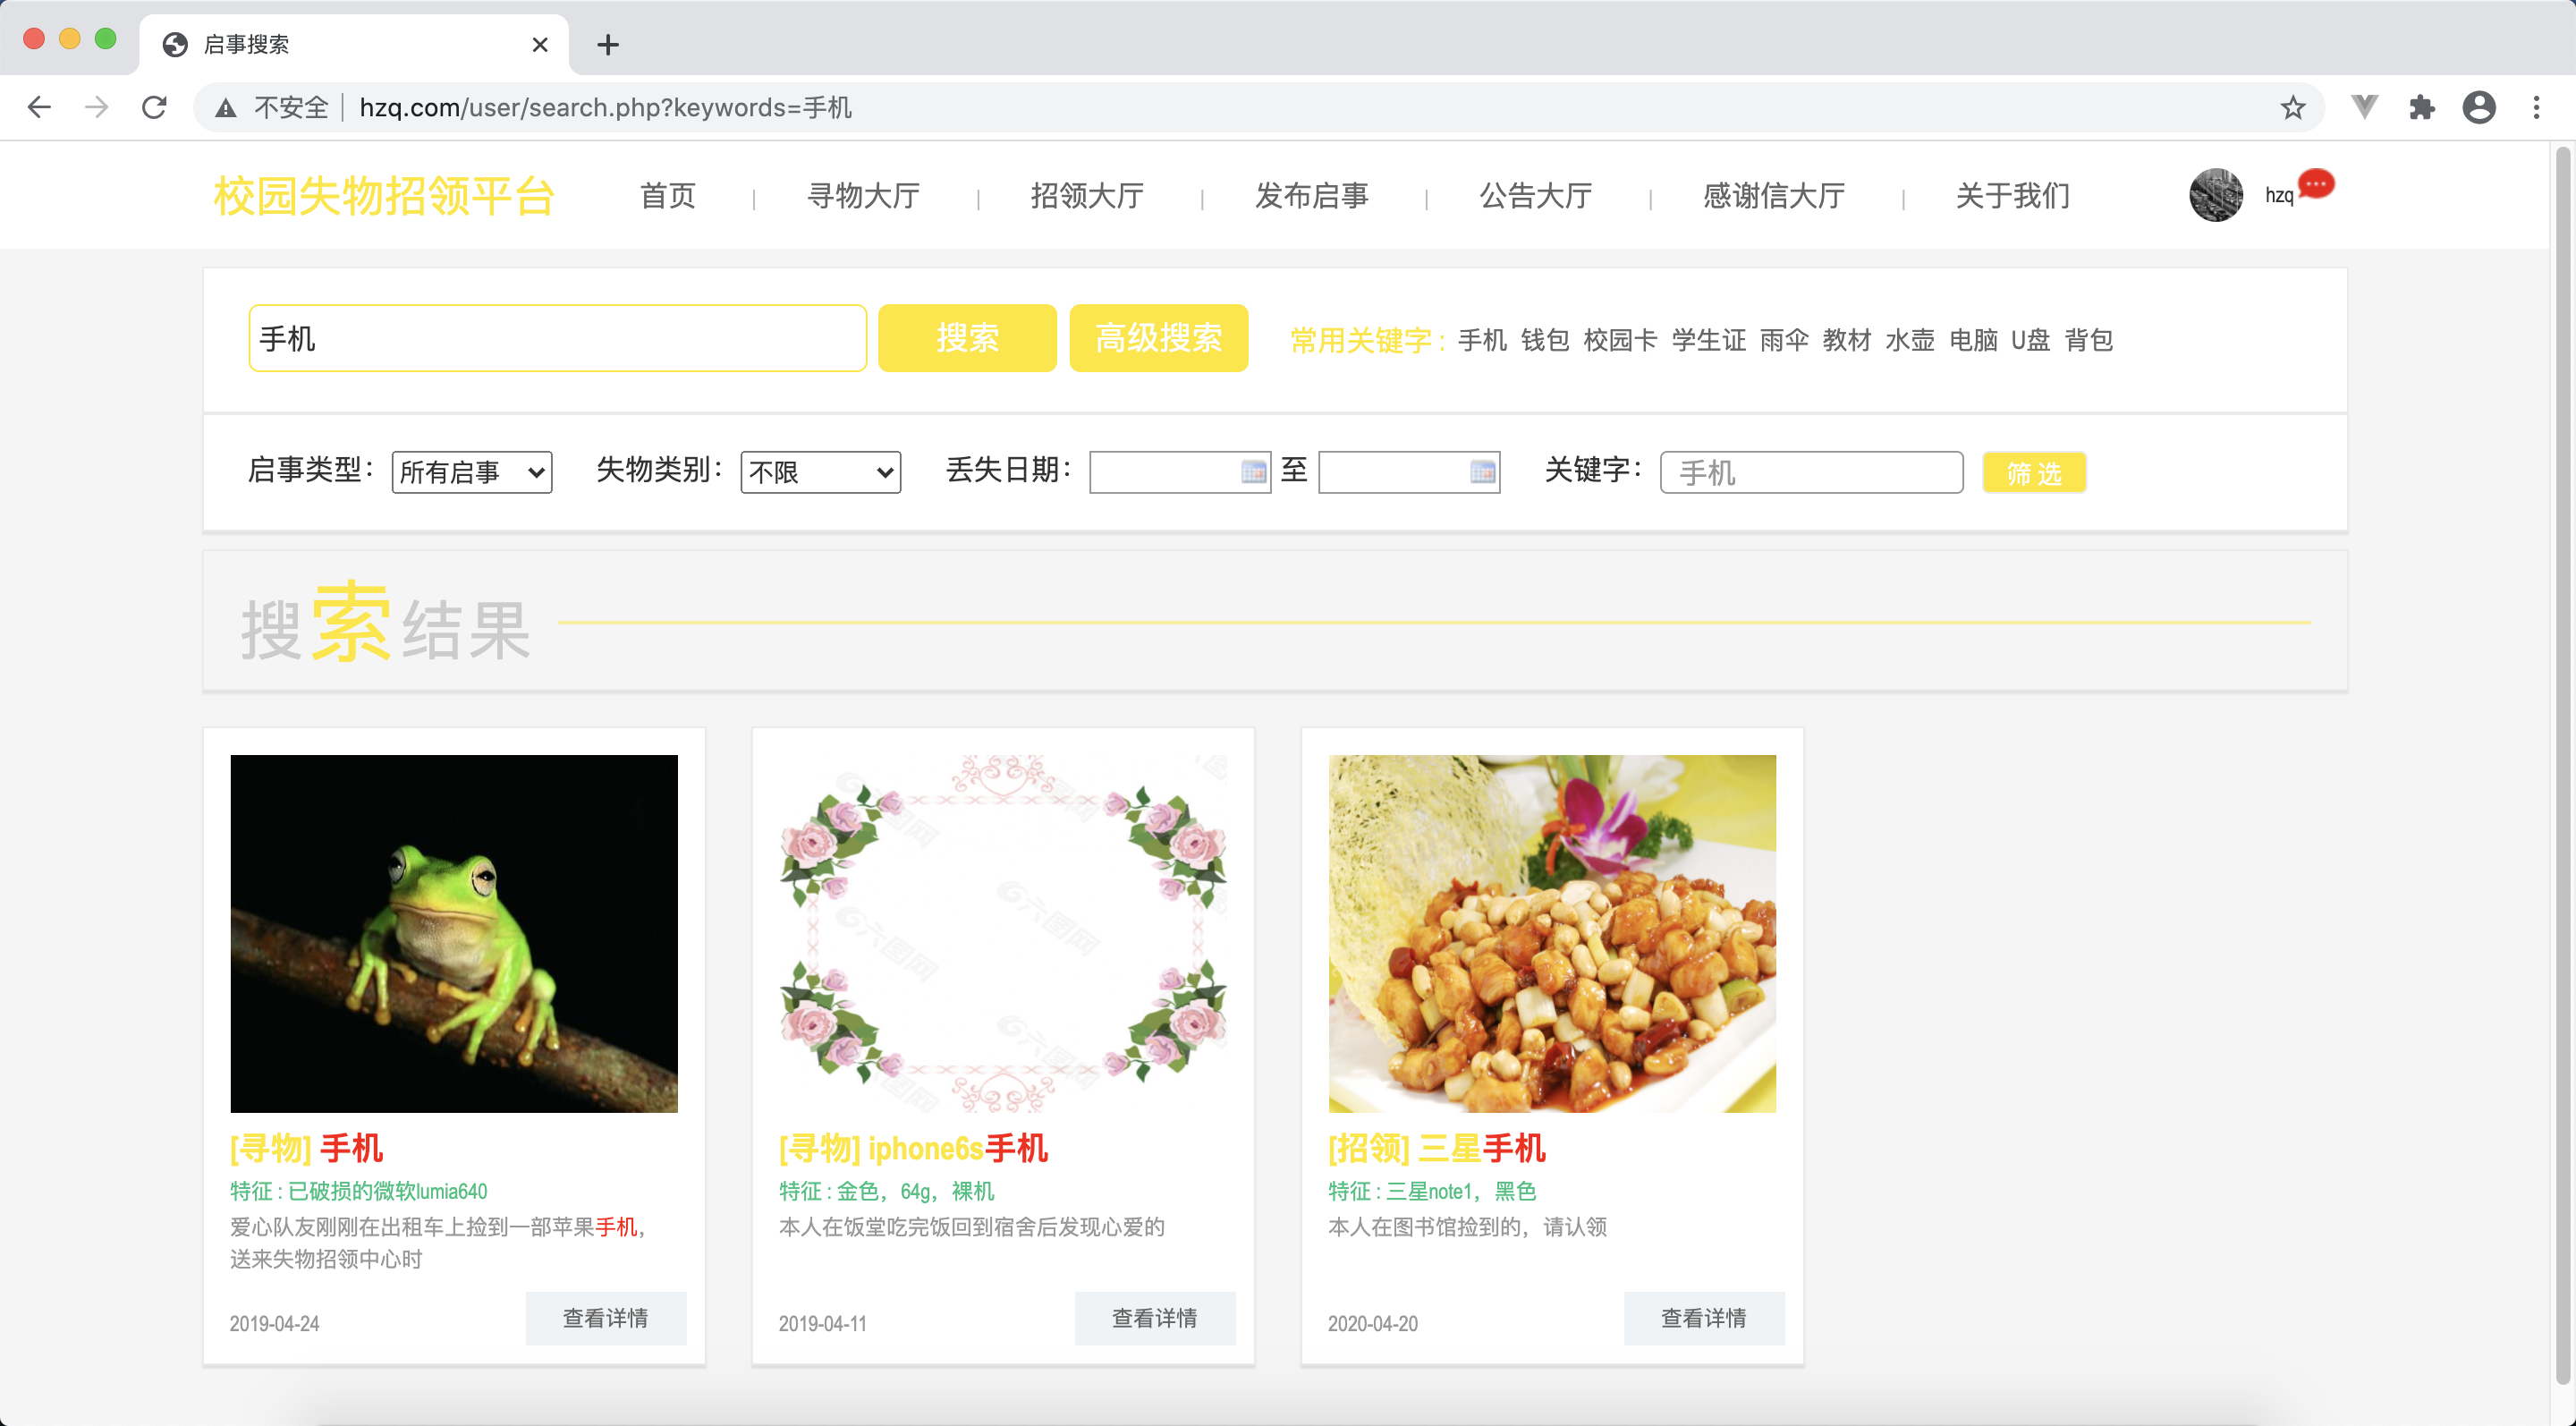2576x1426 pixels.
Task: Go to 寻物大厅
Action: pos(864,196)
